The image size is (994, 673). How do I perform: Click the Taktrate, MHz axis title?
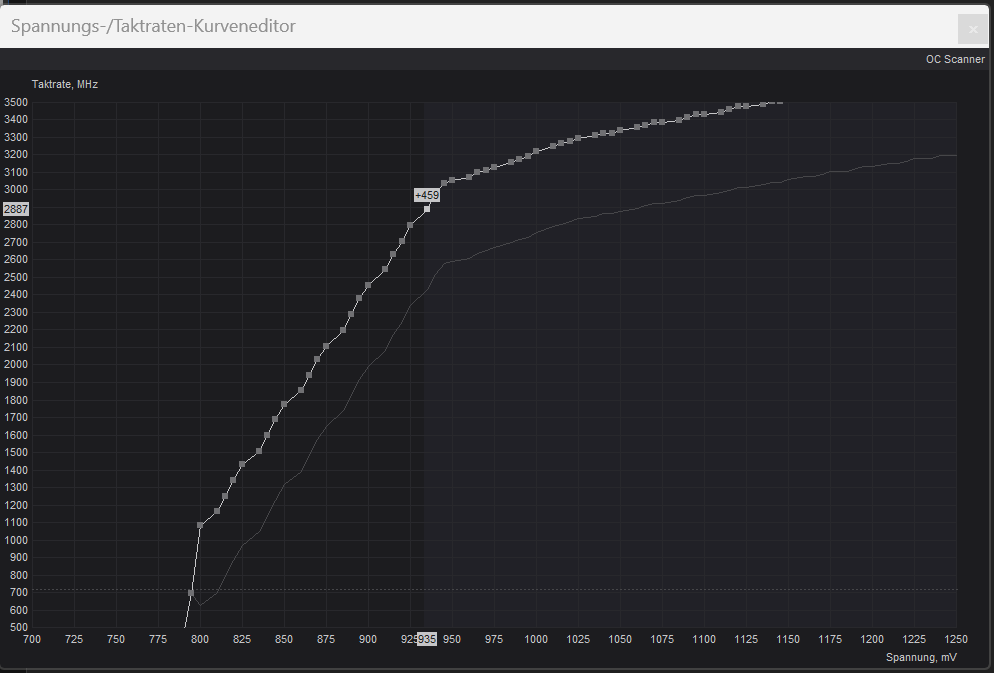click(65, 84)
